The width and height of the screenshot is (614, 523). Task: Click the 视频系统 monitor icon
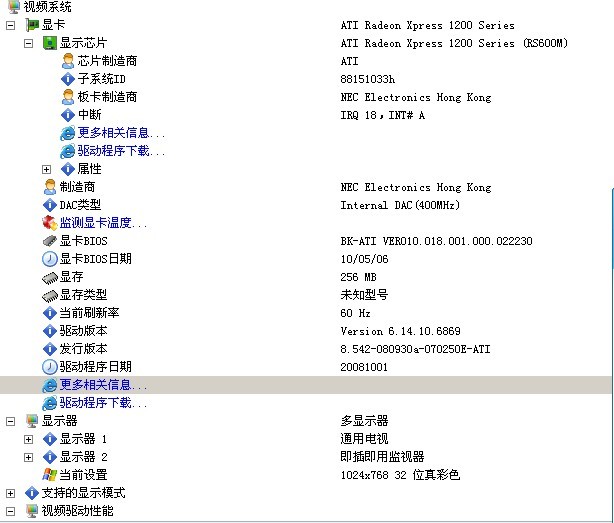coord(14,6)
